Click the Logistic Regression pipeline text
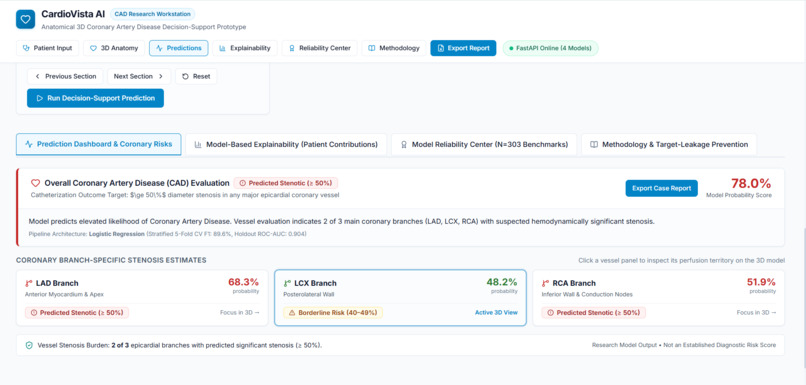Viewport: 806px width, 385px height. 117,234
